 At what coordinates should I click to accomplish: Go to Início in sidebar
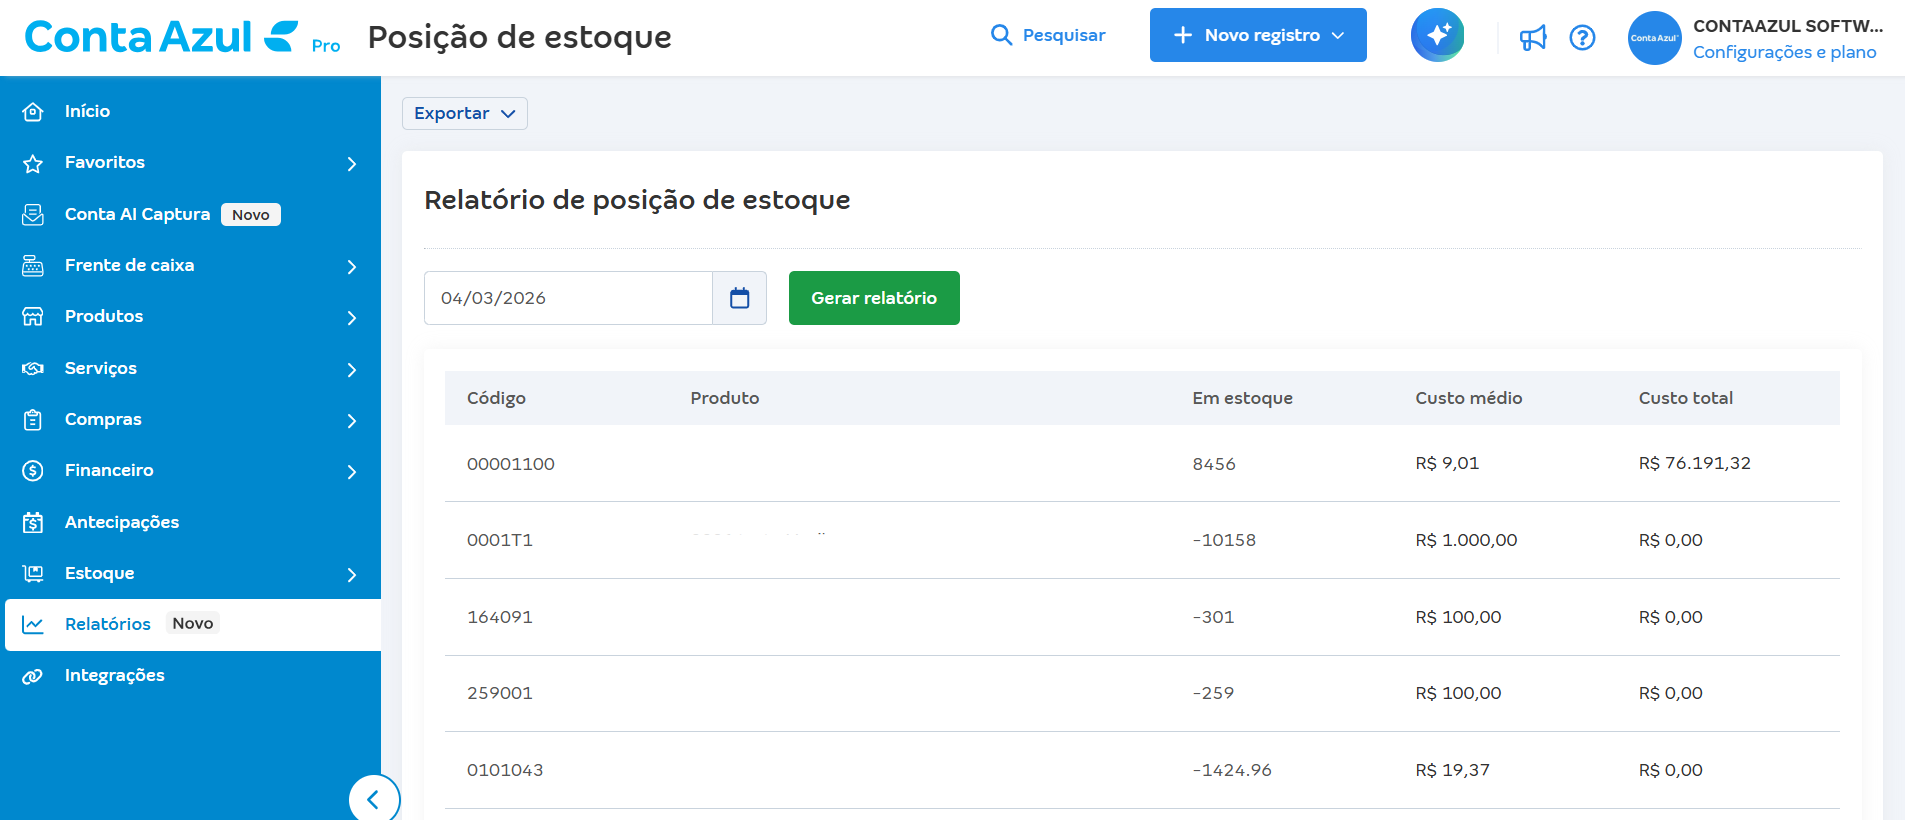coord(87,111)
